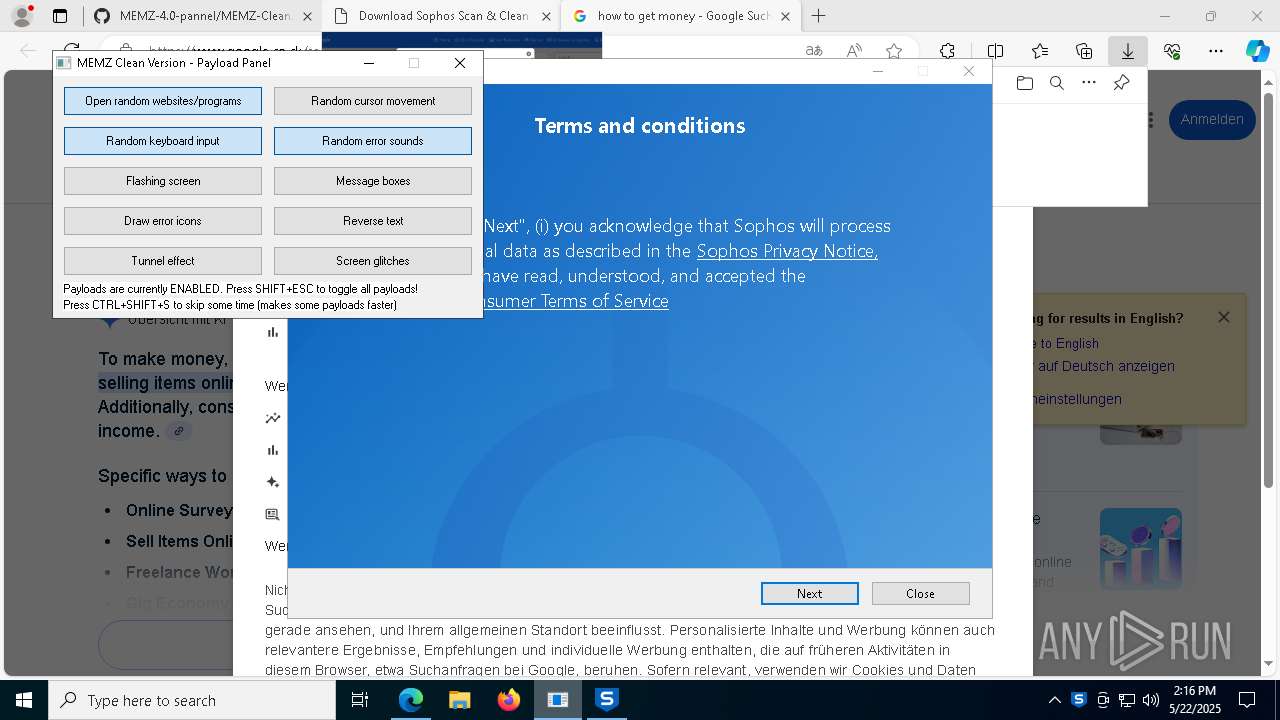Switch to MEMZ app in taskbar
Screen dimensions: 1280x720
(x=558, y=700)
